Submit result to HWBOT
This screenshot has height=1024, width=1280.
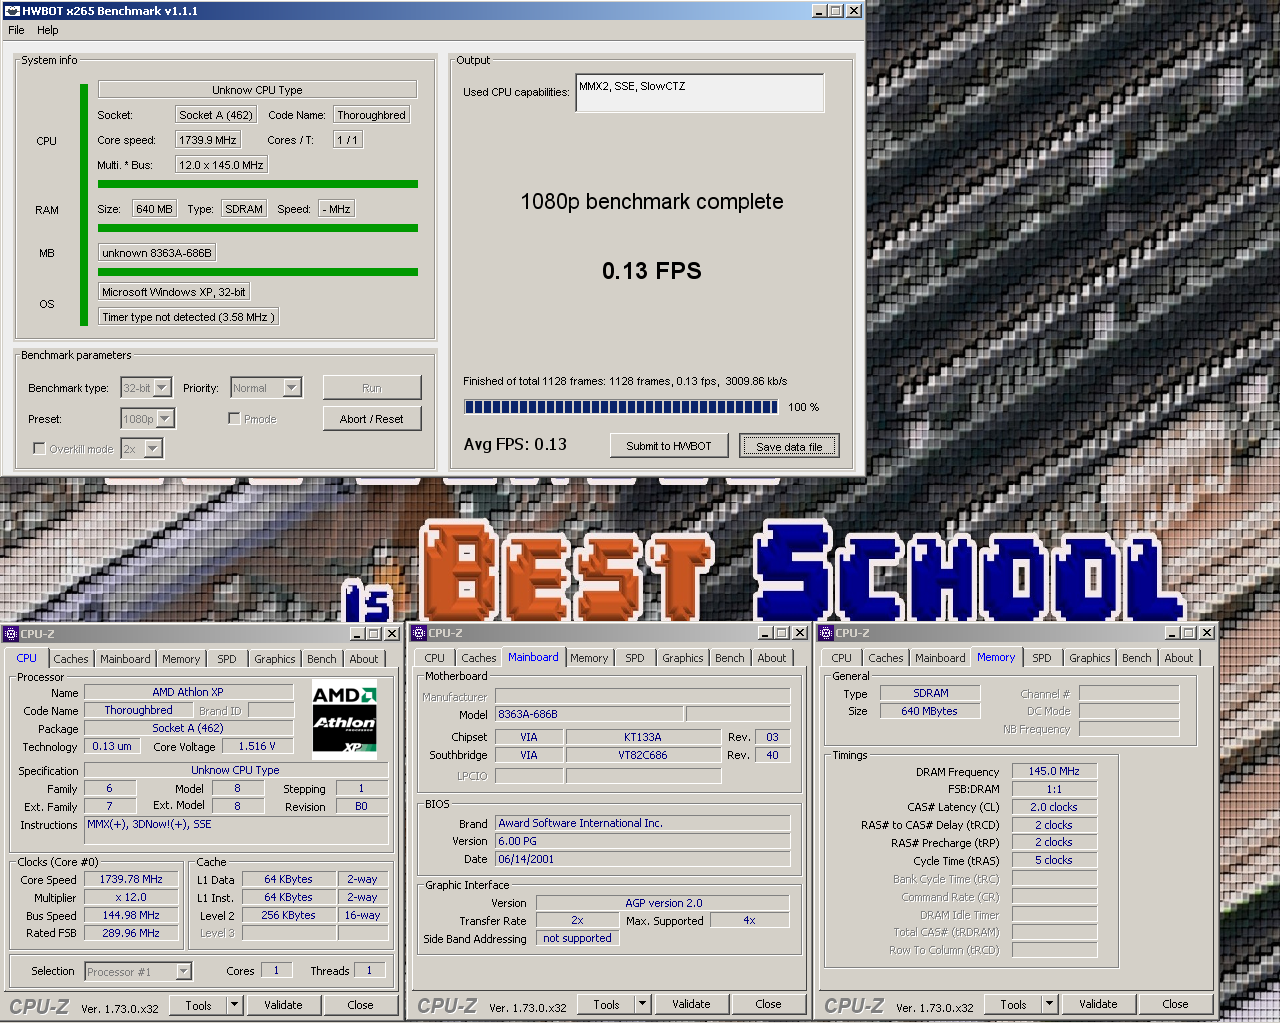[669, 446]
